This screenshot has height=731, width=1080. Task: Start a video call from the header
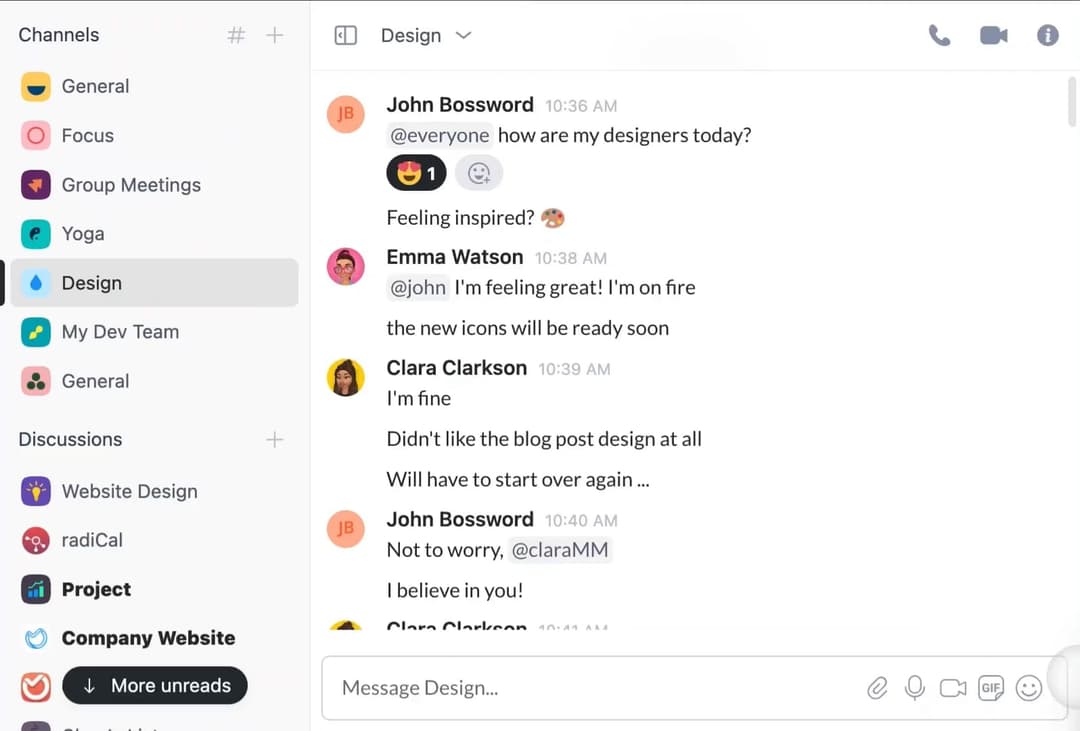coord(993,34)
